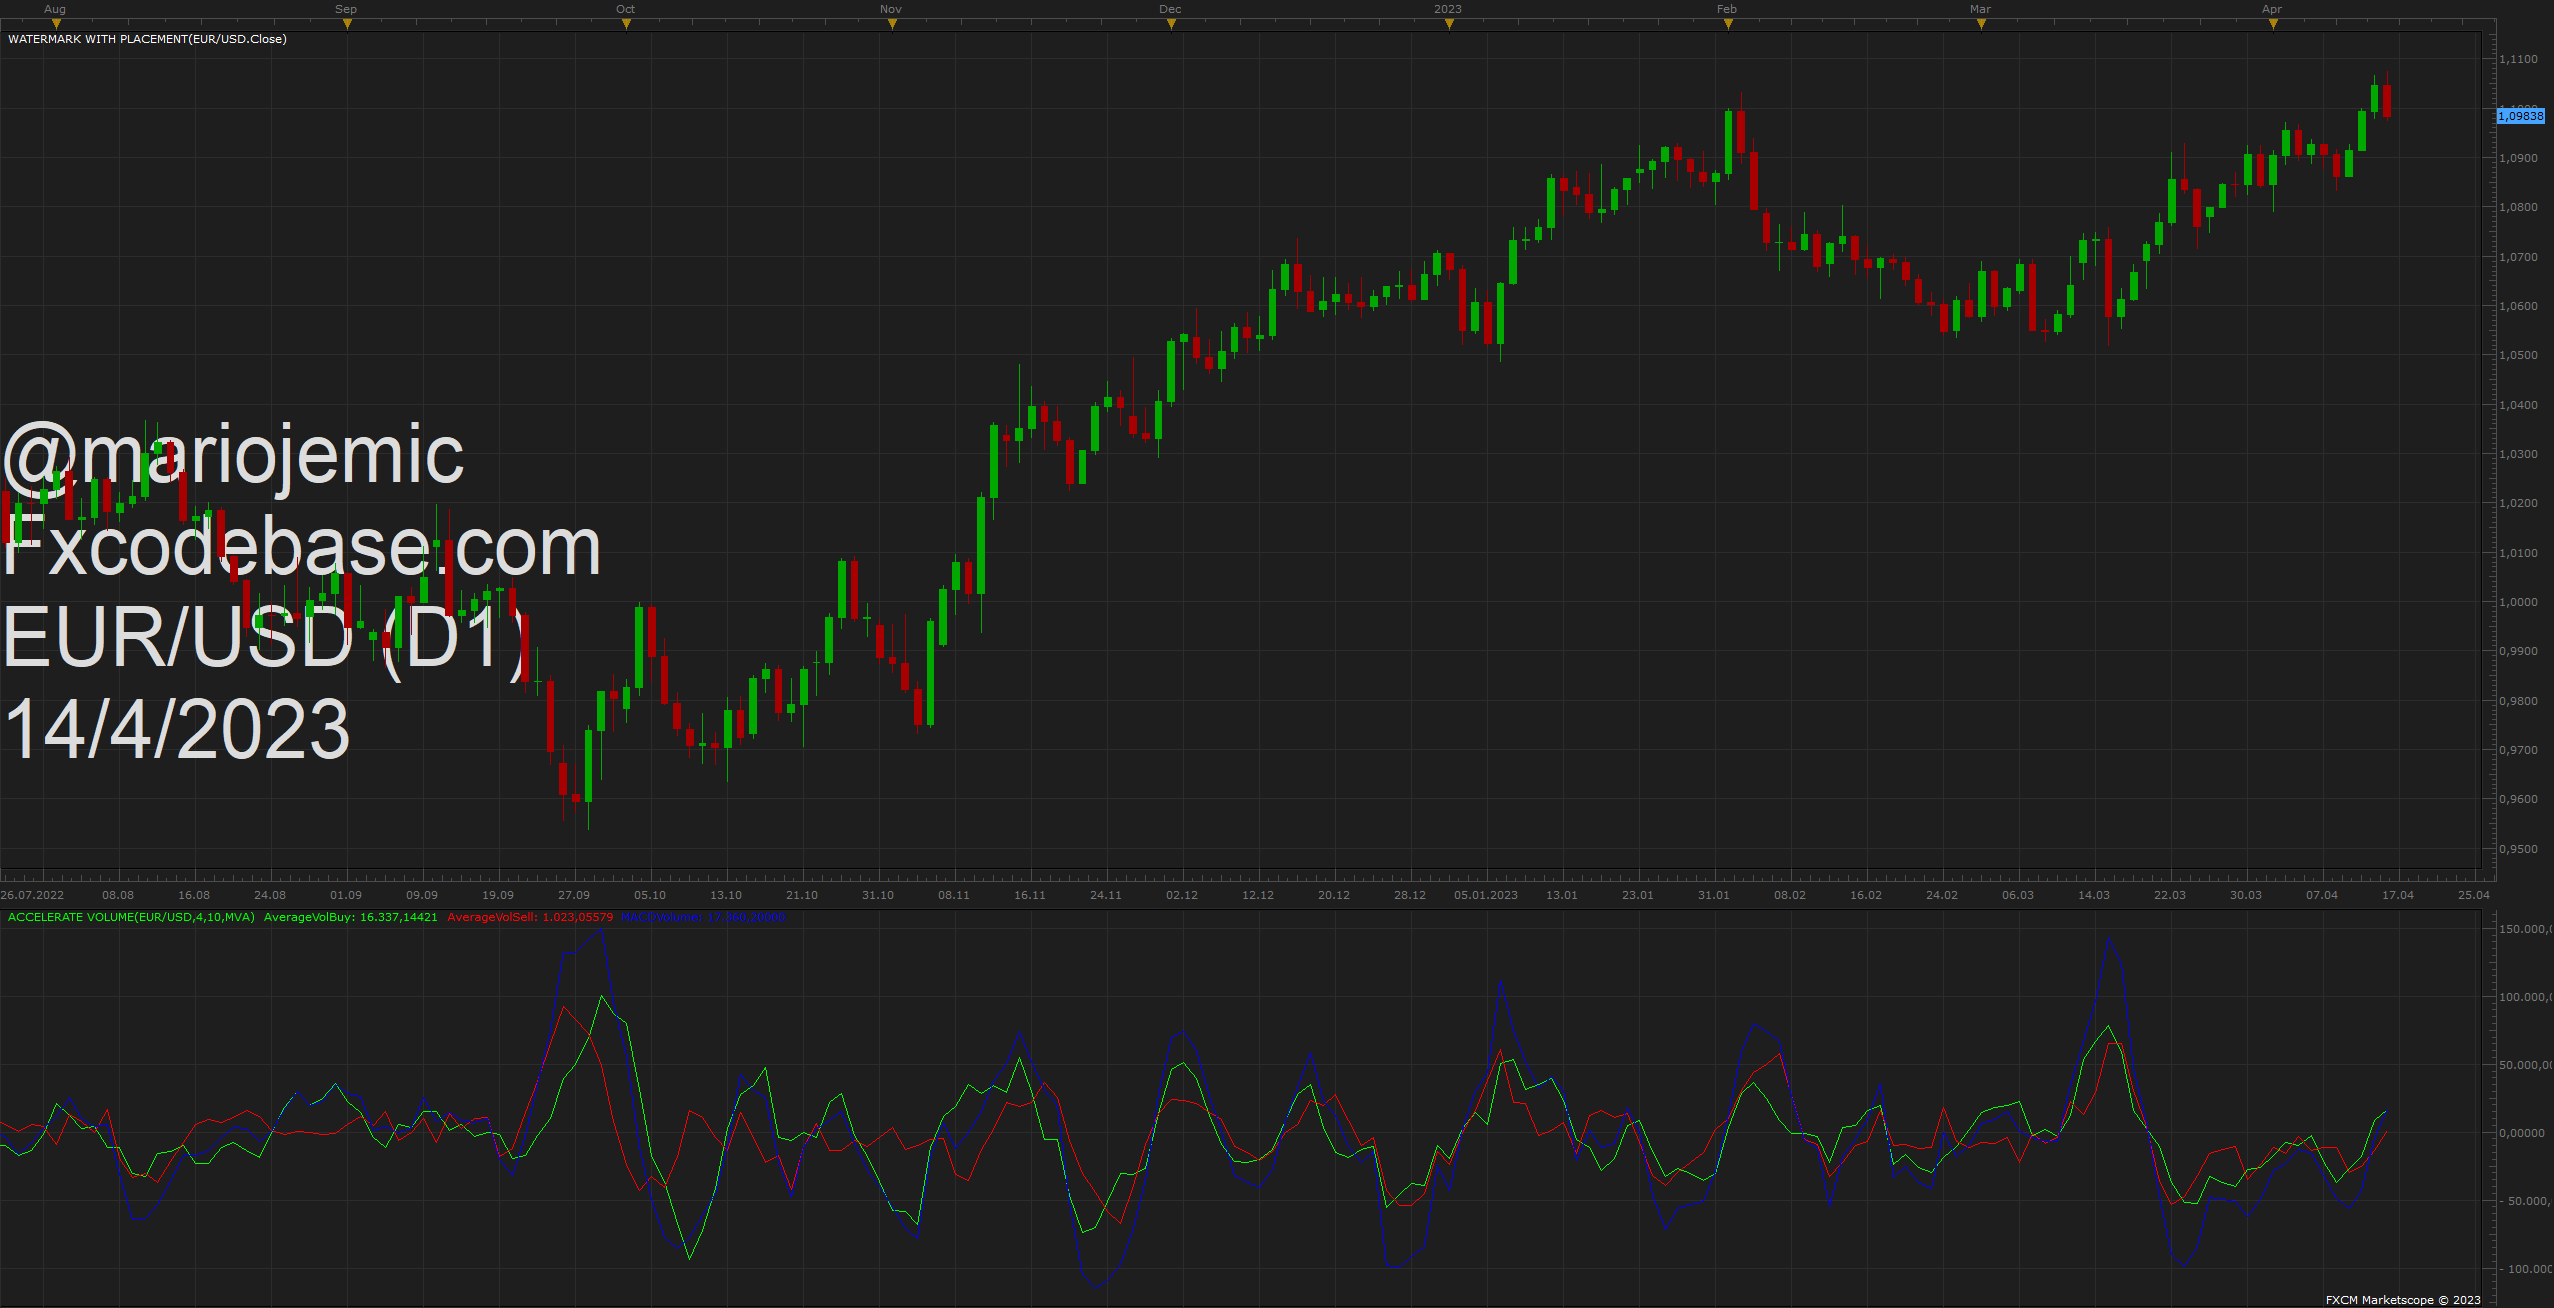Click the 16.11 date axis label
This screenshot has width=2554, height=1308.
click(1030, 895)
